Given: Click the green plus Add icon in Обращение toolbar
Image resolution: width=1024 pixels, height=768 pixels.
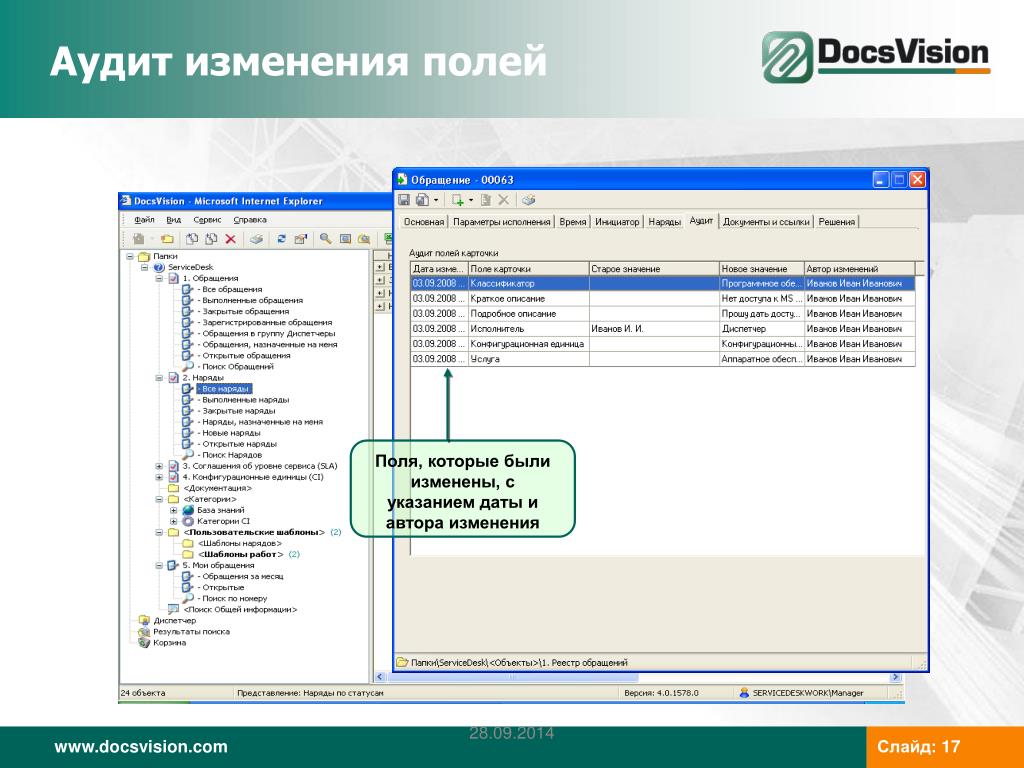Looking at the screenshot, I should coord(458,200).
